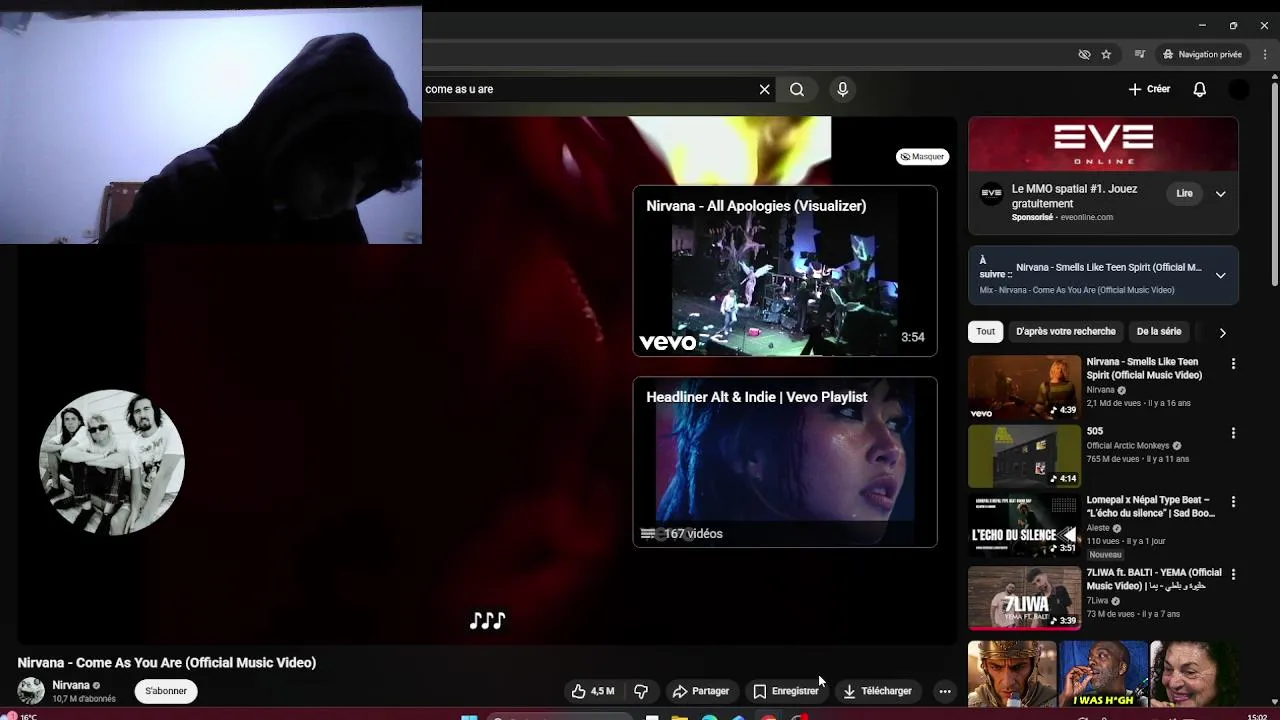Open Smells Like Teen Spirit thumbnail
Image resolution: width=1280 pixels, height=720 pixels.
(1024, 387)
